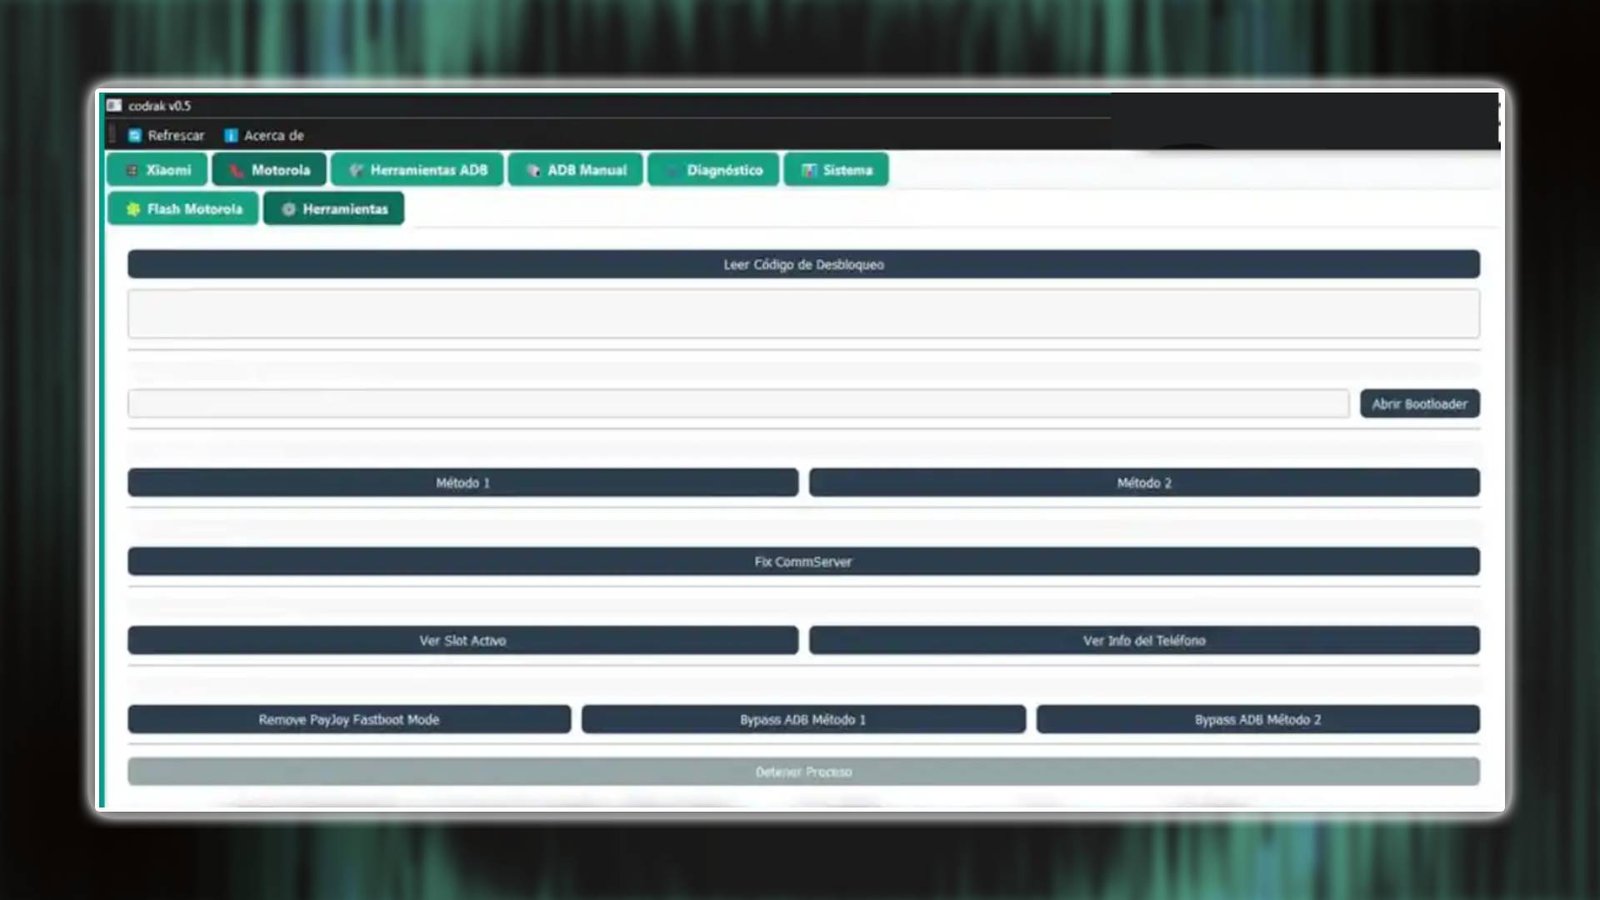The image size is (1600, 900).
Task: Select the ADB Manual tab
Action: [x=575, y=170]
